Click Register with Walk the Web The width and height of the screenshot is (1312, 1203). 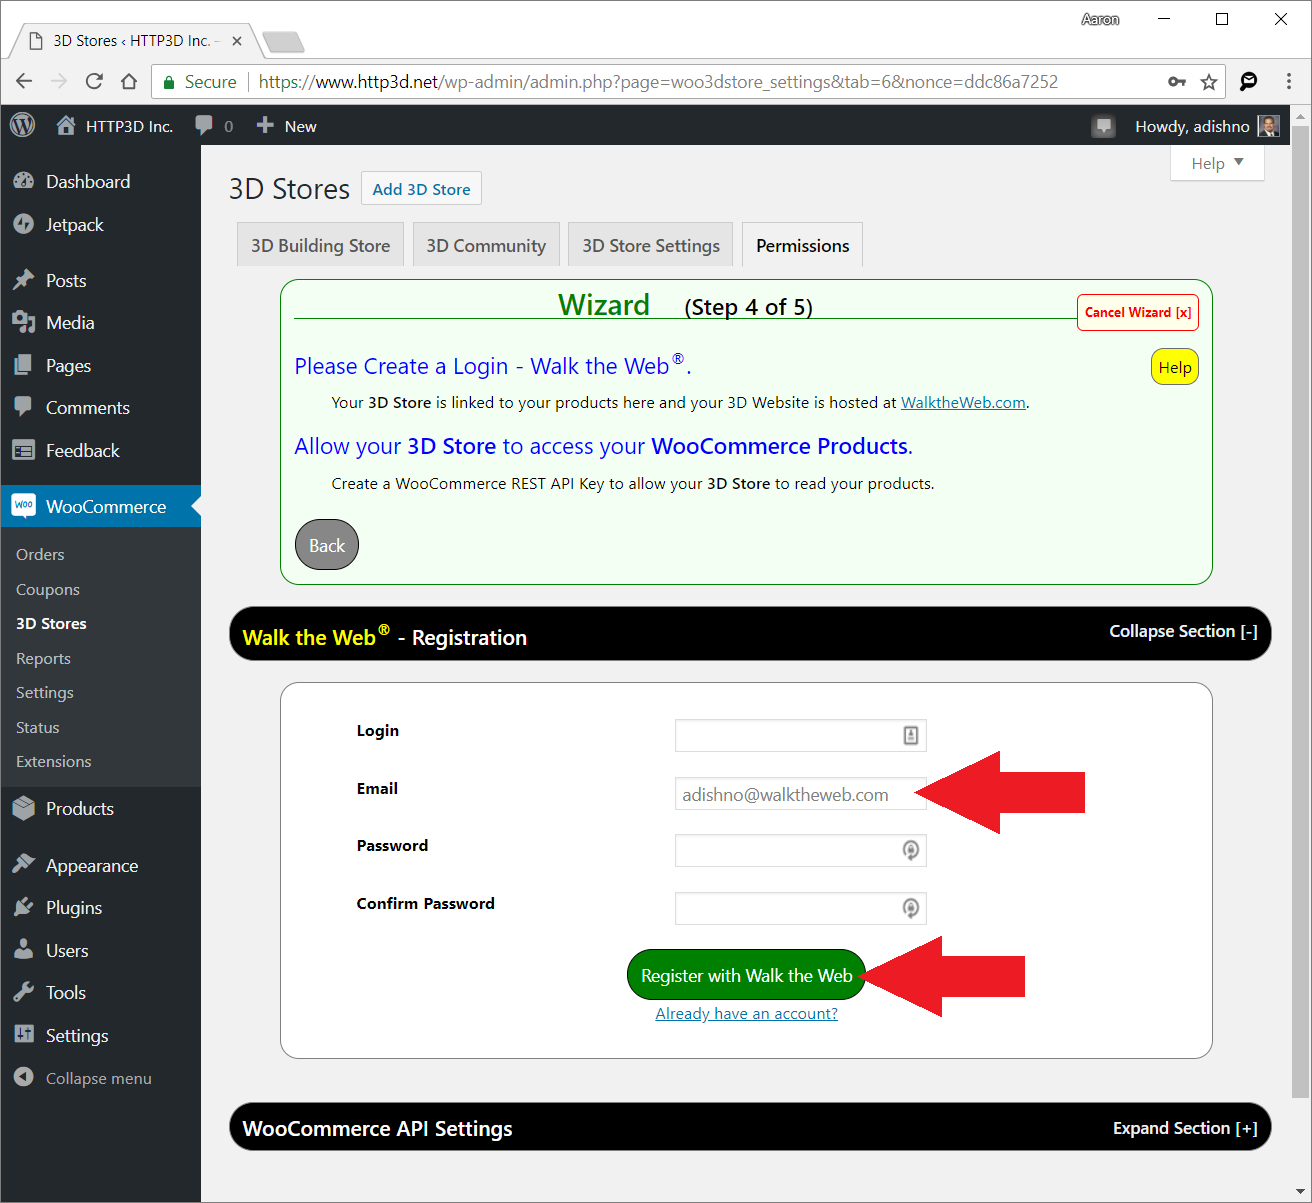pyautogui.click(x=746, y=975)
